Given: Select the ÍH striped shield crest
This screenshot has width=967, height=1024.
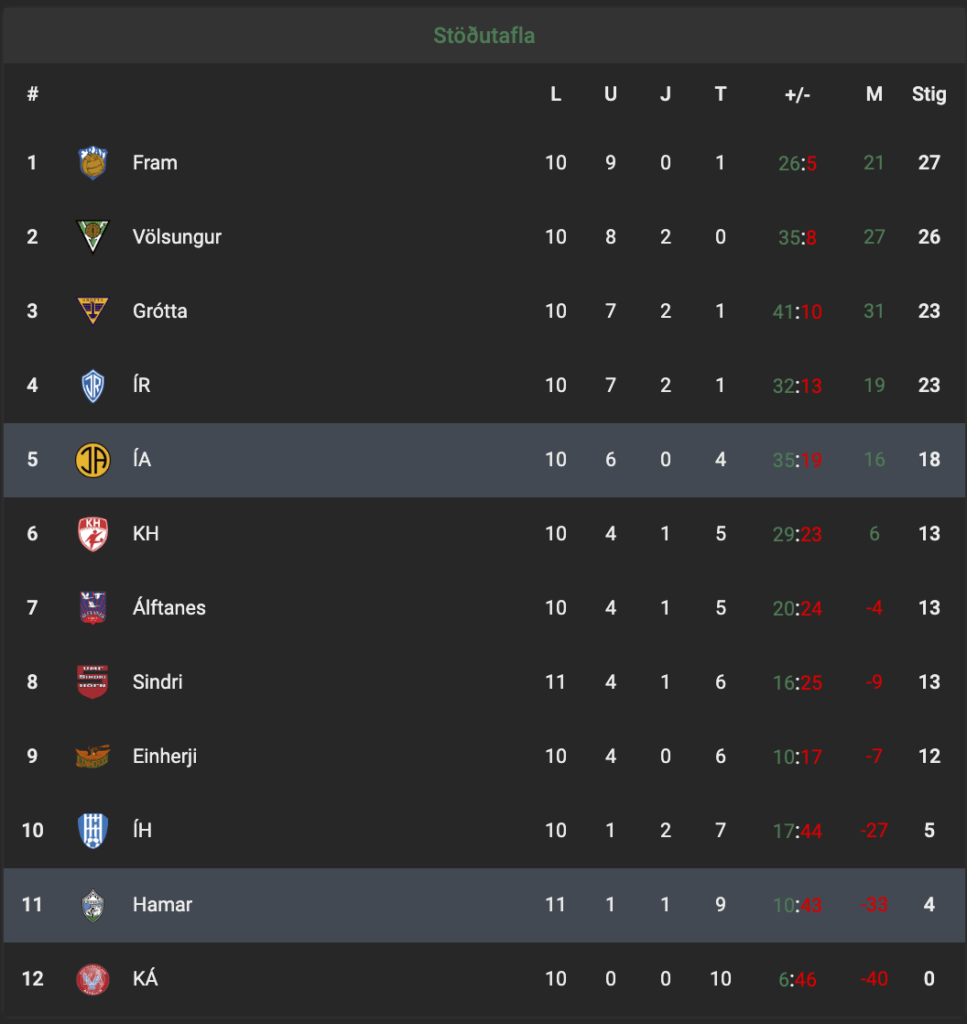Looking at the screenshot, I should click(93, 831).
